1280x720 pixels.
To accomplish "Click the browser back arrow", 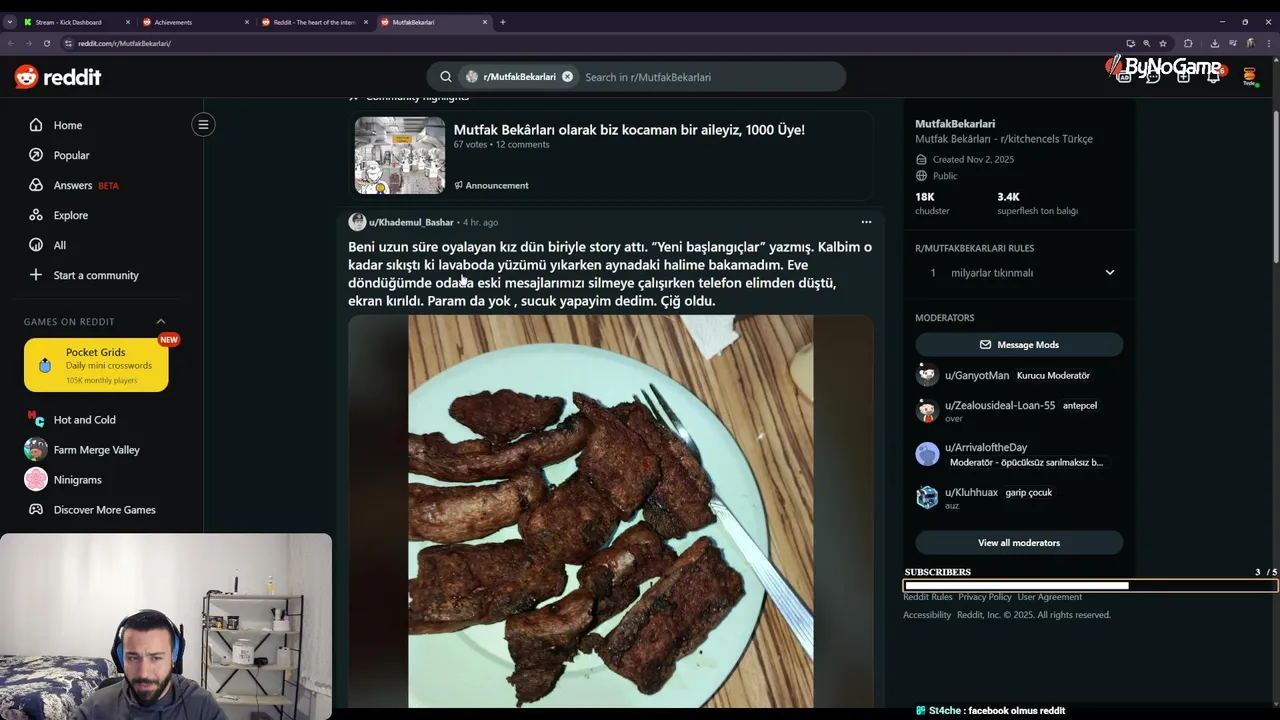I will tap(11, 43).
